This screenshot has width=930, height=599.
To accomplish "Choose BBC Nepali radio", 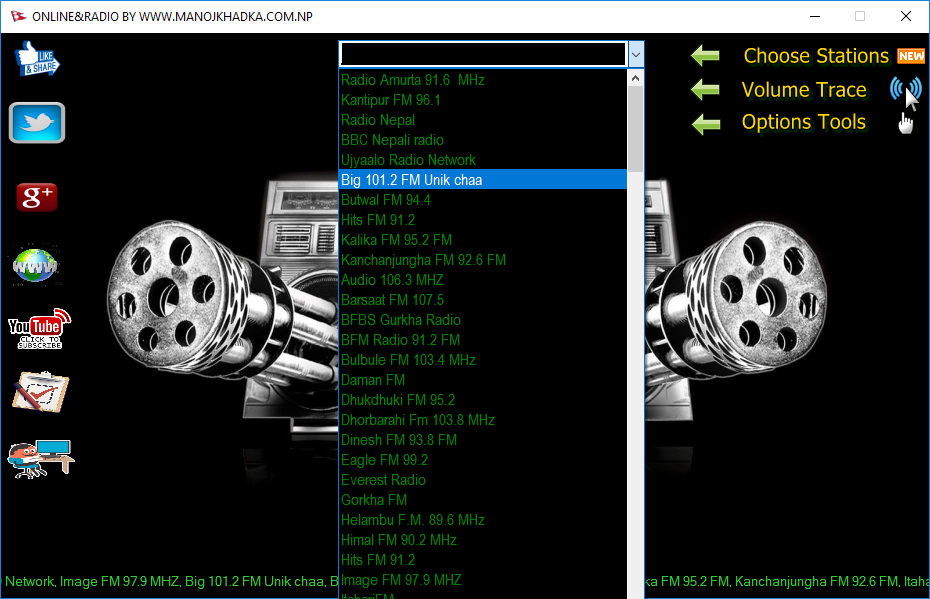I will pyautogui.click(x=483, y=140).
